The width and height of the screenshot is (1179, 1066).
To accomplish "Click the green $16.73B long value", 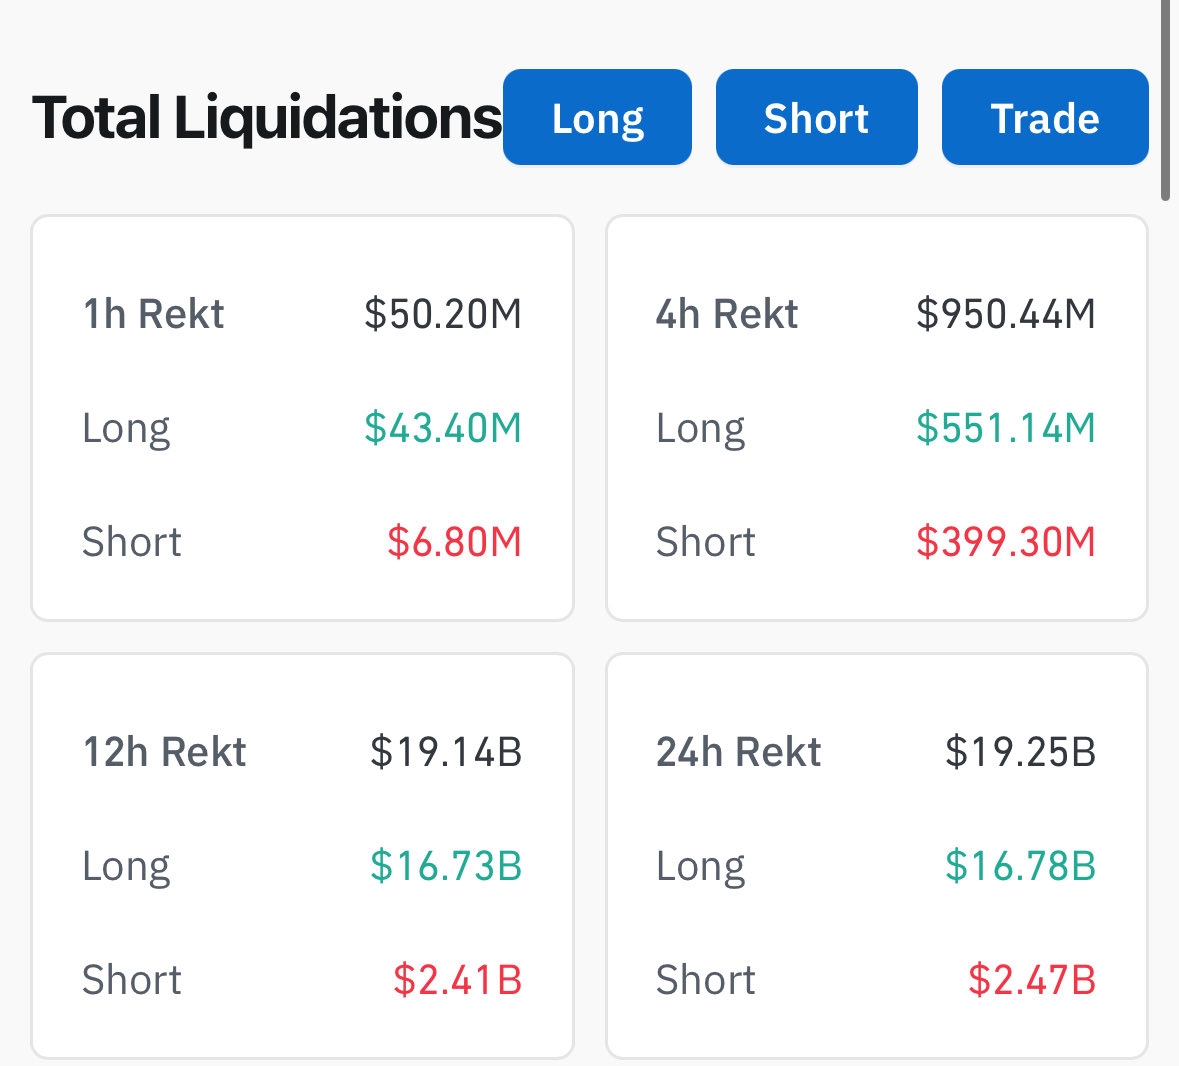I will 446,866.
